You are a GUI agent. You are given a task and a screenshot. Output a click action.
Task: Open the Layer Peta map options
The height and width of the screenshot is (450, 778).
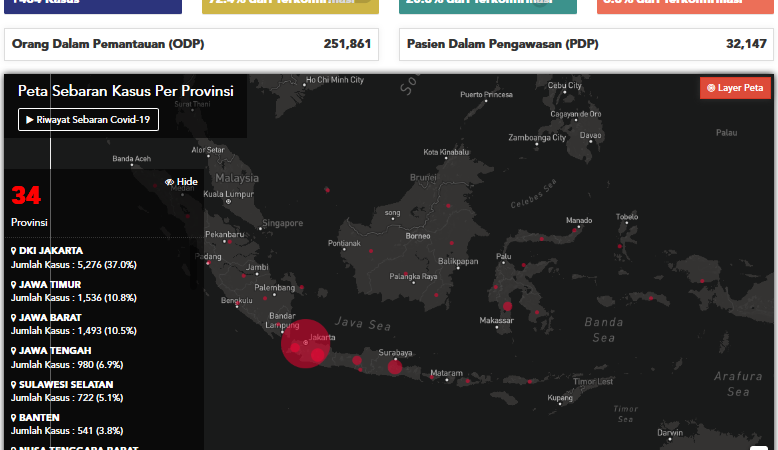pos(735,88)
